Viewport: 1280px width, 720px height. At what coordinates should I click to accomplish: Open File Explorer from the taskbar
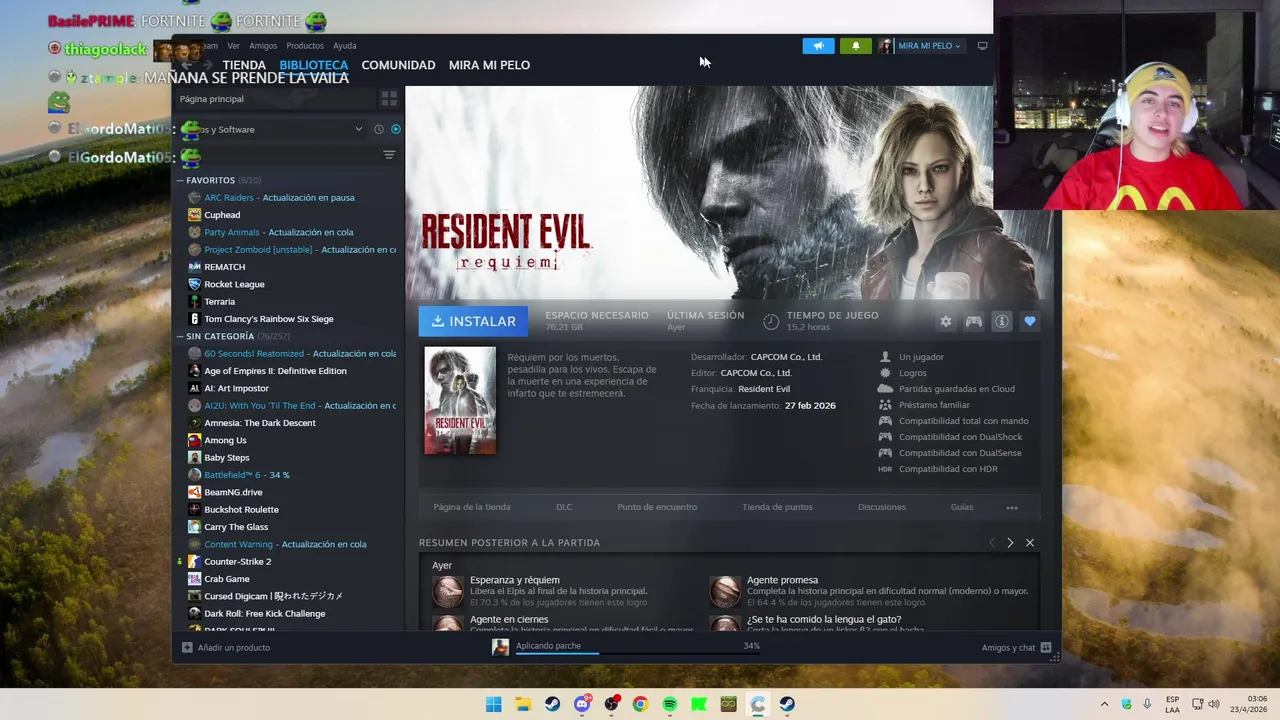(x=523, y=704)
